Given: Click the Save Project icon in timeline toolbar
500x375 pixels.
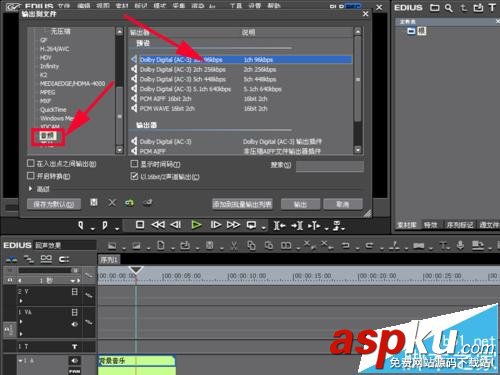Looking at the screenshot, I should coord(209,246).
